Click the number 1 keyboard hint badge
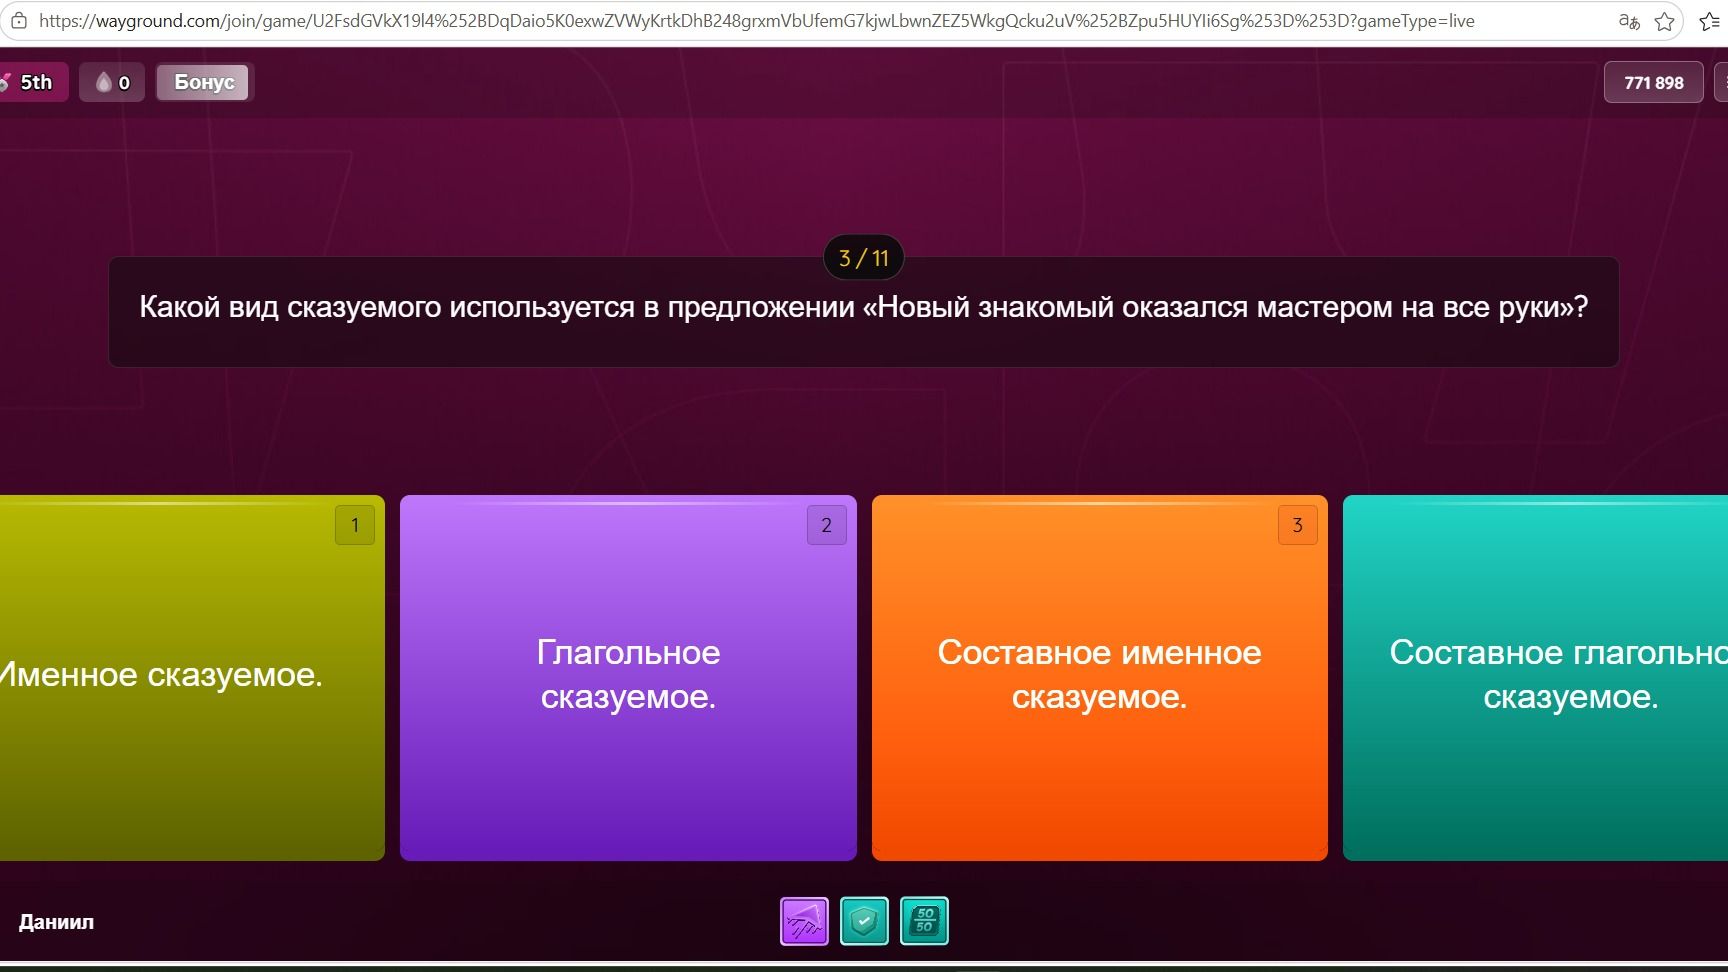The width and height of the screenshot is (1728, 972). coord(355,525)
